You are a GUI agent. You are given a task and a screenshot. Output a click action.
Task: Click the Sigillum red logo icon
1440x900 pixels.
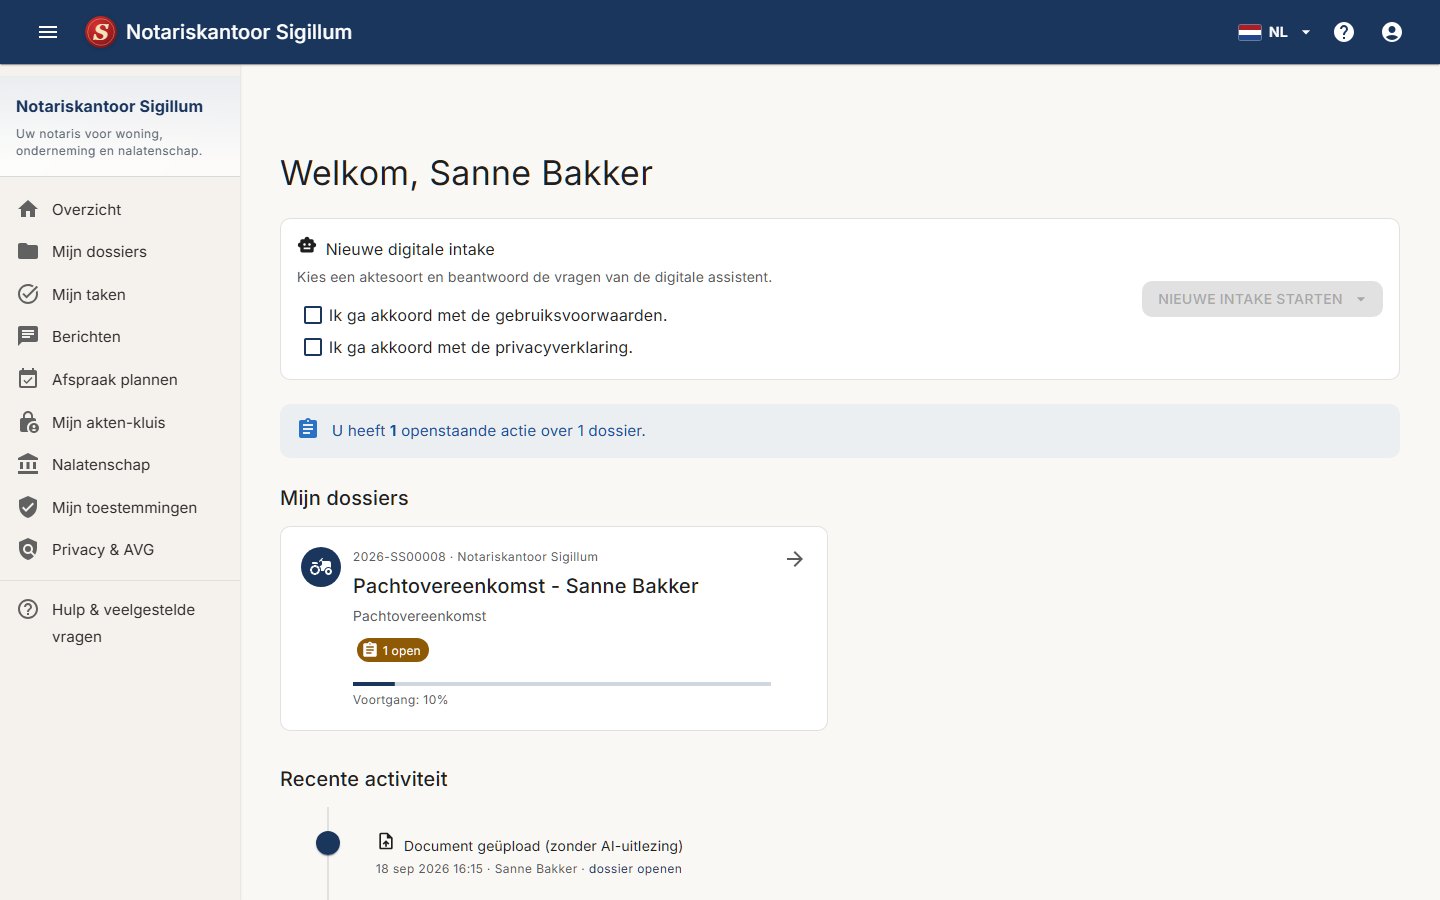pyautogui.click(x=100, y=32)
